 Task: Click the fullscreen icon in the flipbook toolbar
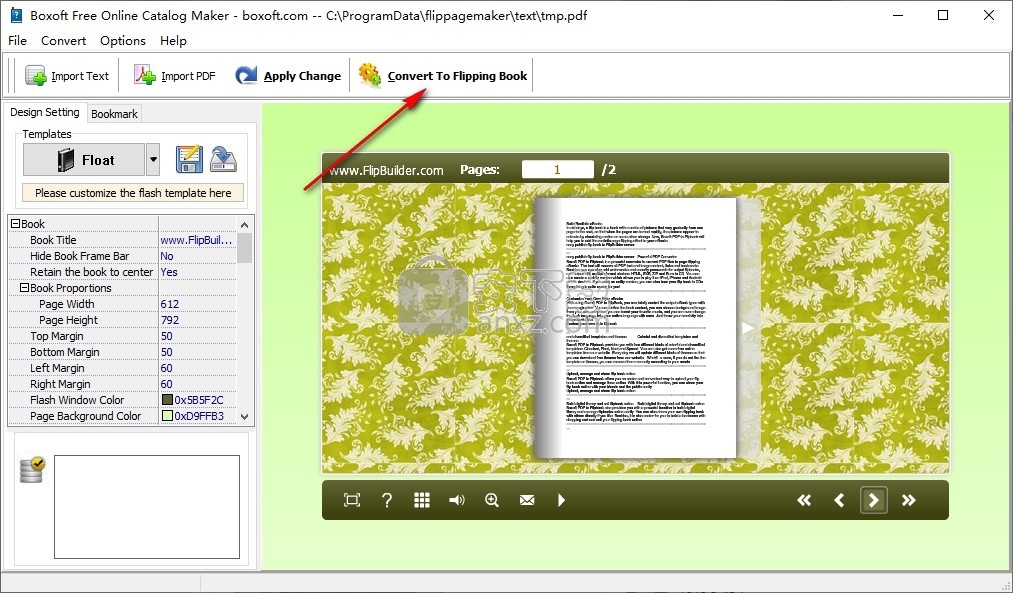(352, 500)
